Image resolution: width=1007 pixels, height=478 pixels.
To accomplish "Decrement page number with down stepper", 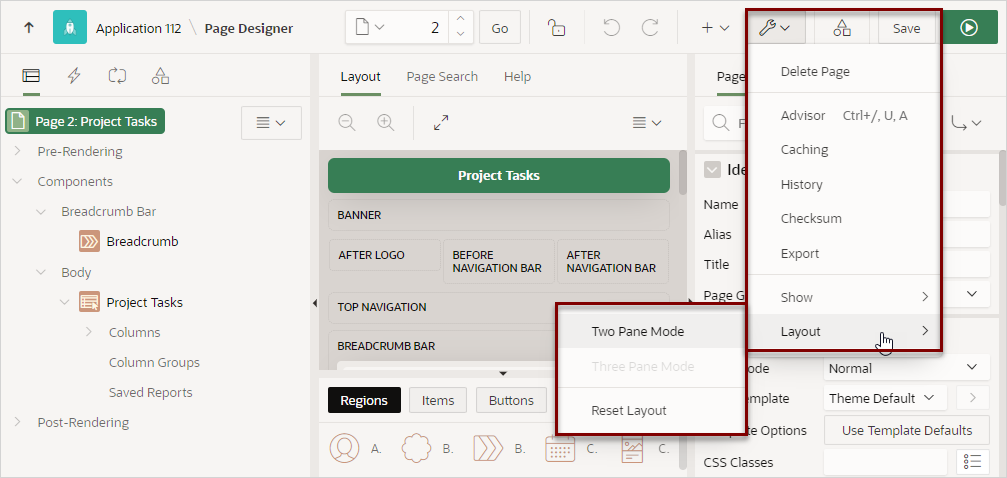I will click(460, 35).
